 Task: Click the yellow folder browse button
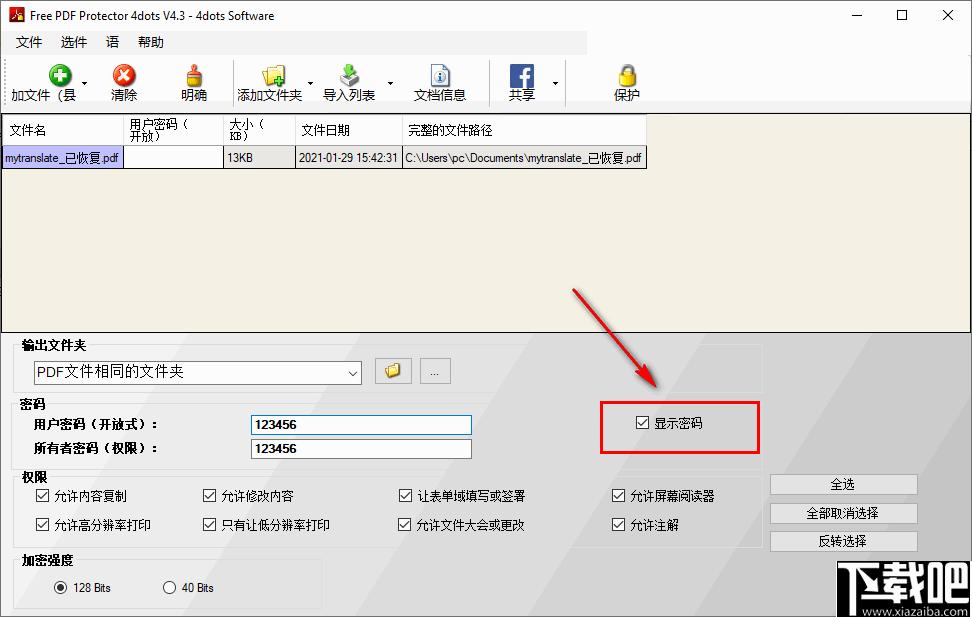(x=393, y=371)
